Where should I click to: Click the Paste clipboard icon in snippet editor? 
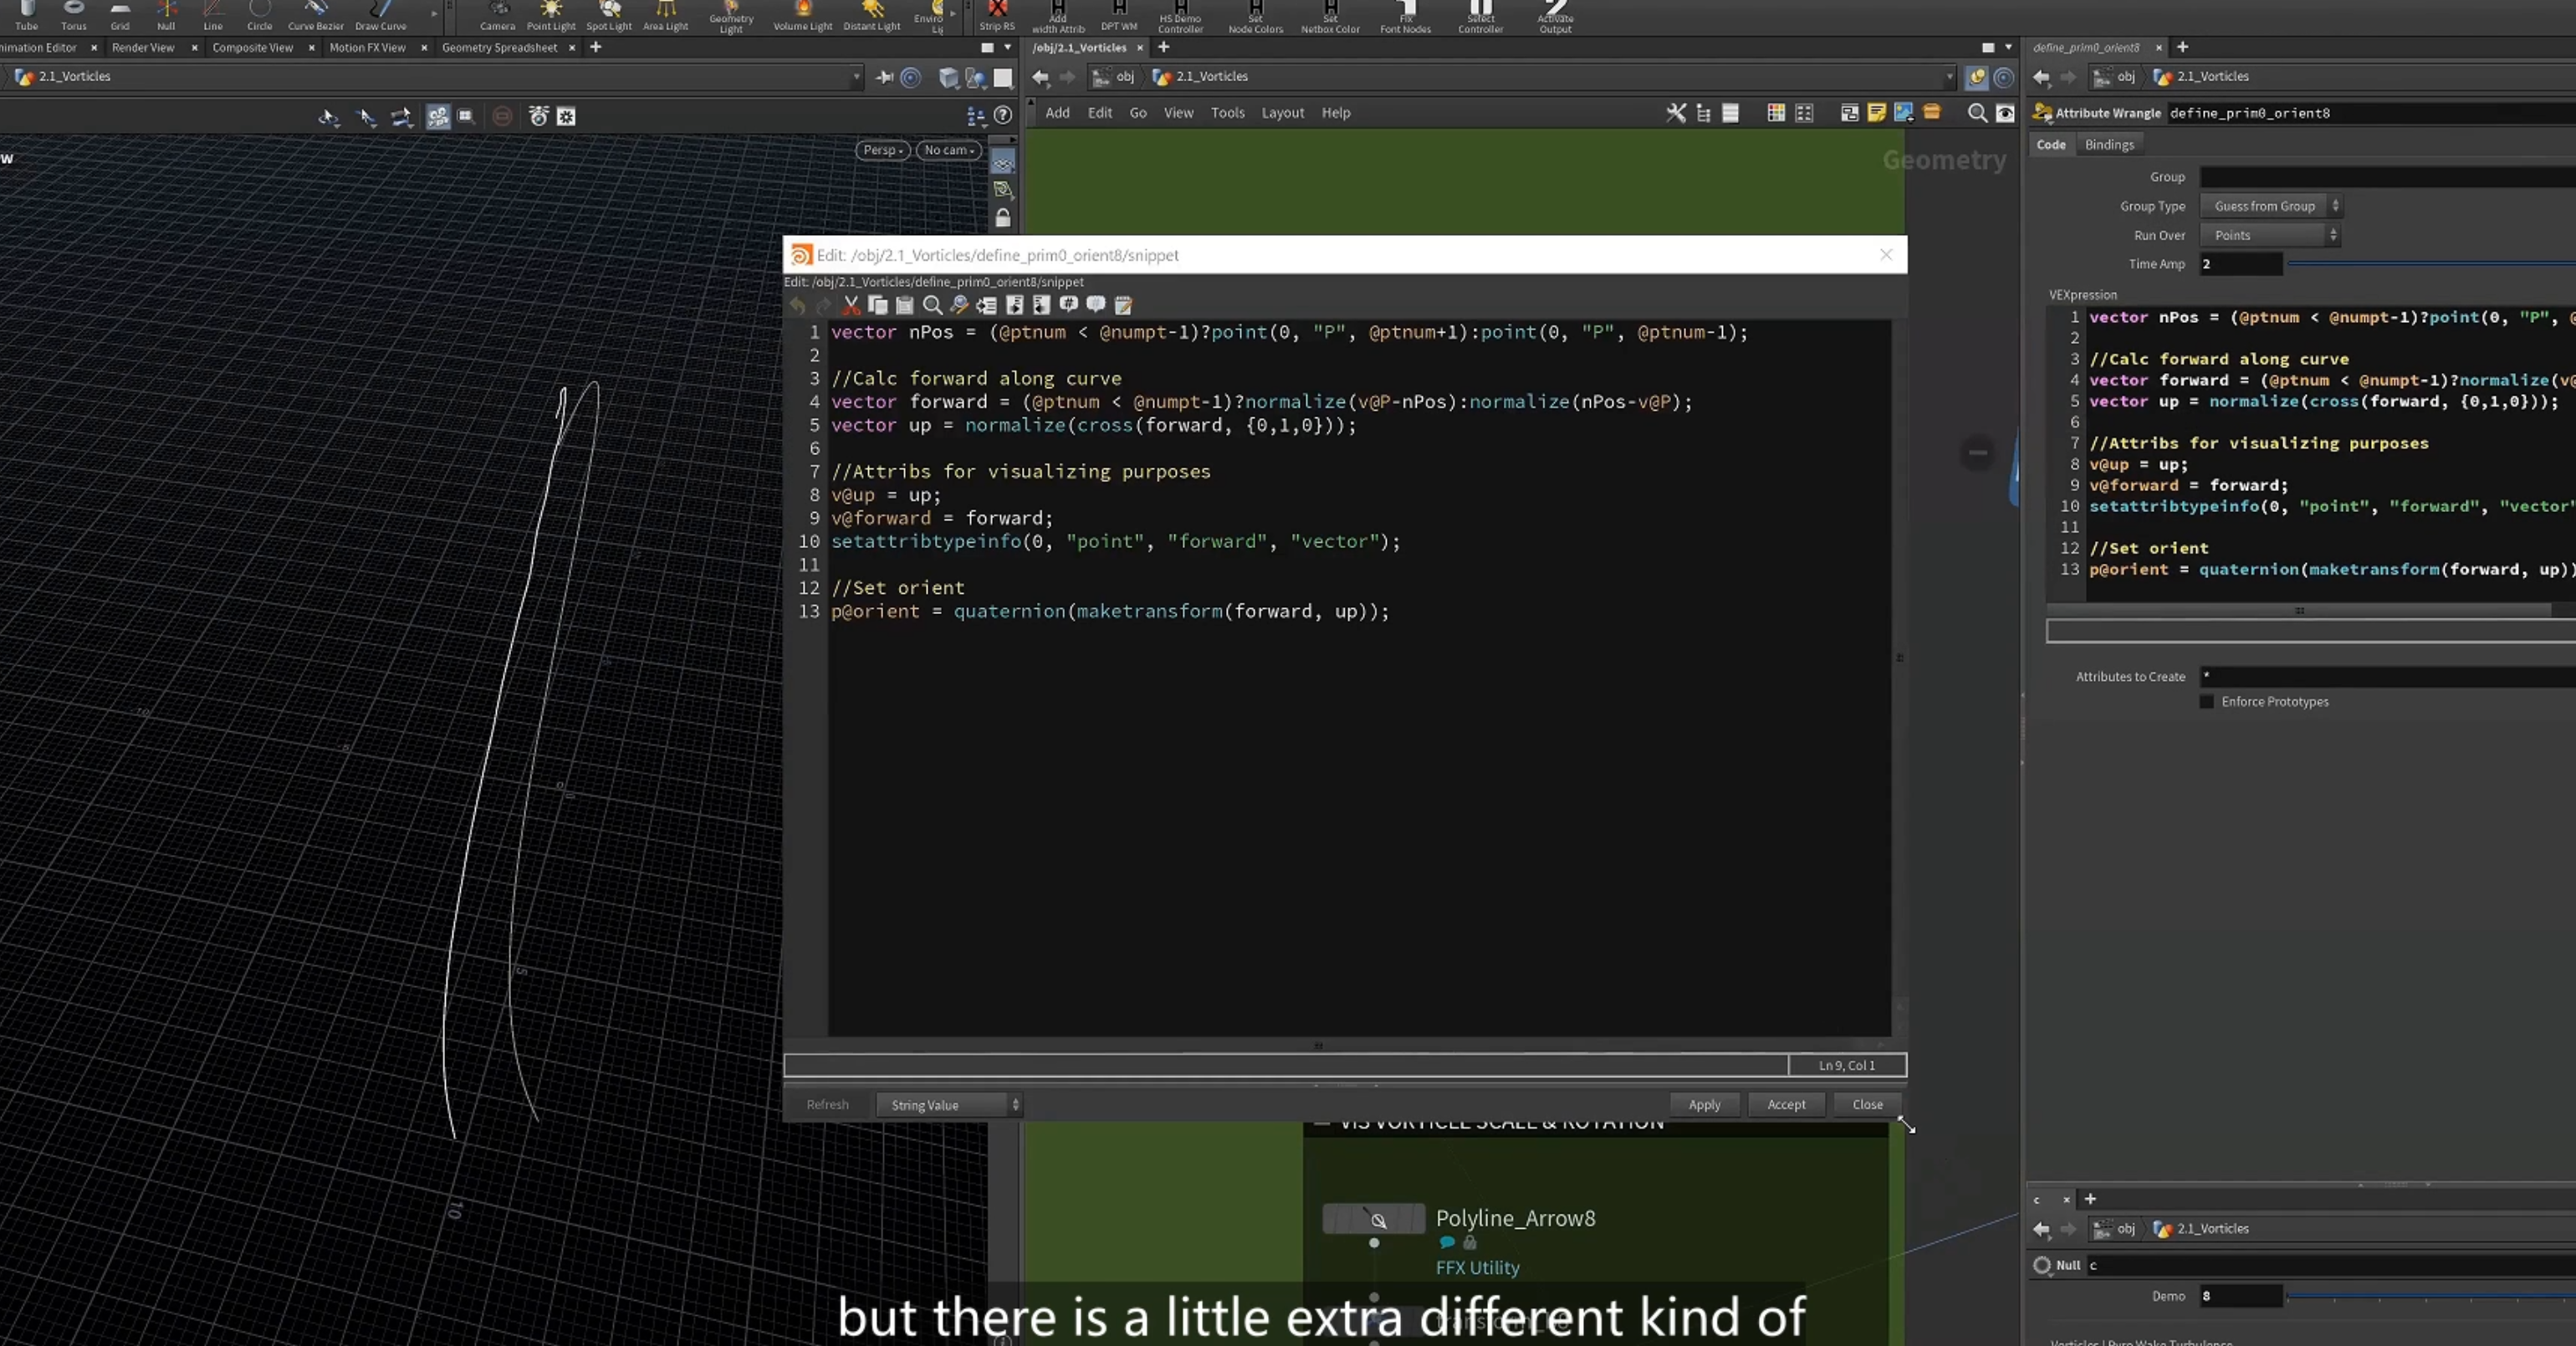tap(905, 306)
